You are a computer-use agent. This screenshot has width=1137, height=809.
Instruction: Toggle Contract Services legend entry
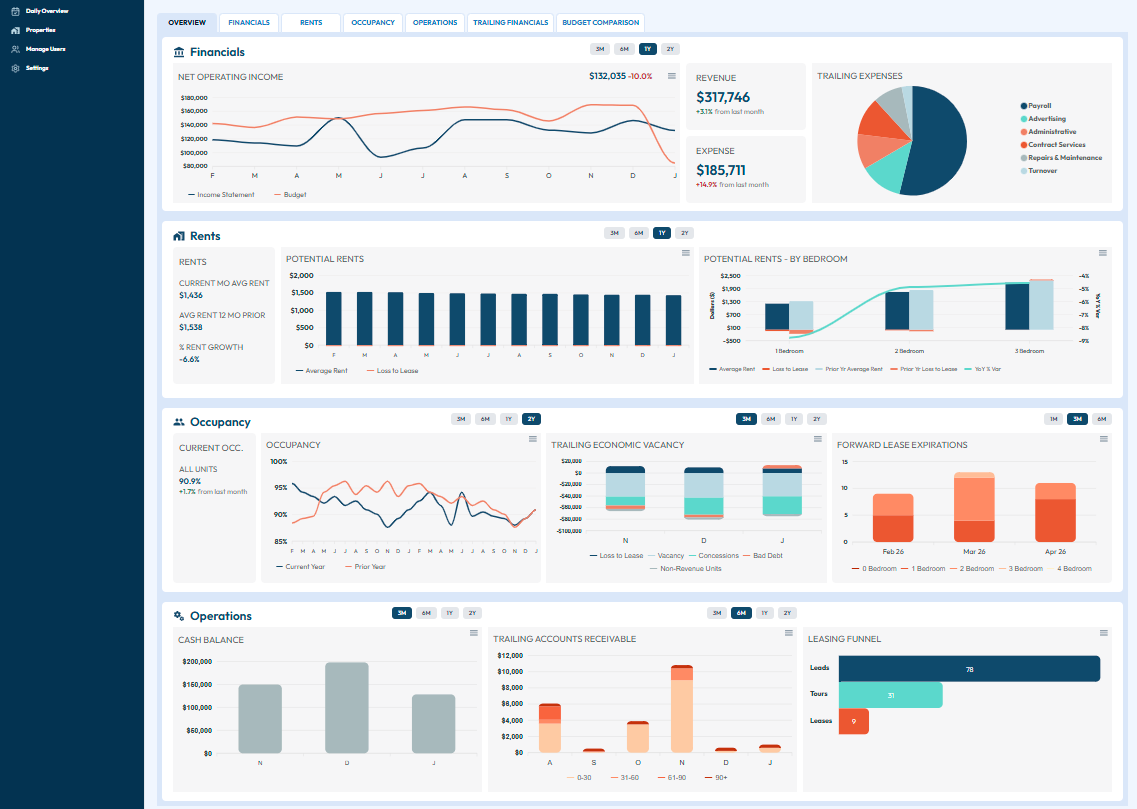click(1053, 145)
